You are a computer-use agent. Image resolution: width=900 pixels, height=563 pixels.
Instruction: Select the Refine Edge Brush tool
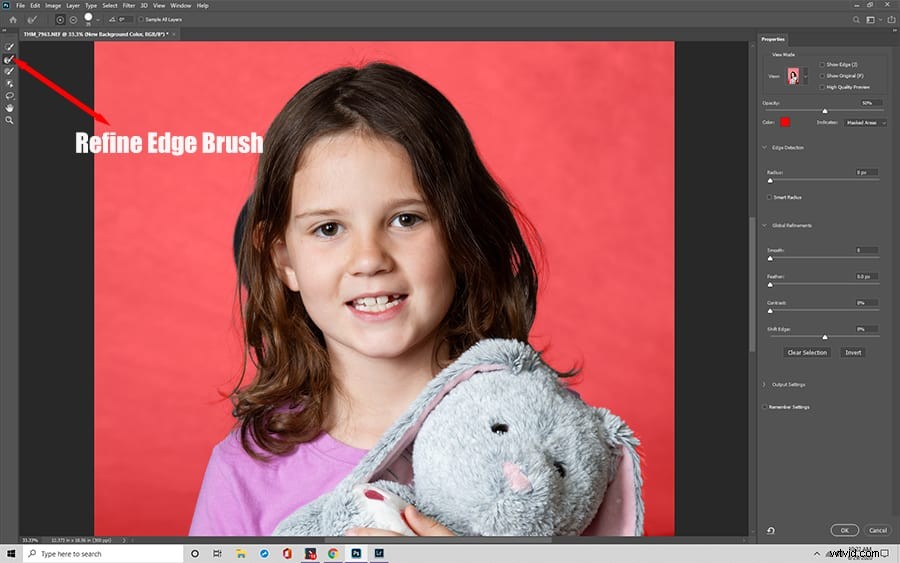click(9, 59)
